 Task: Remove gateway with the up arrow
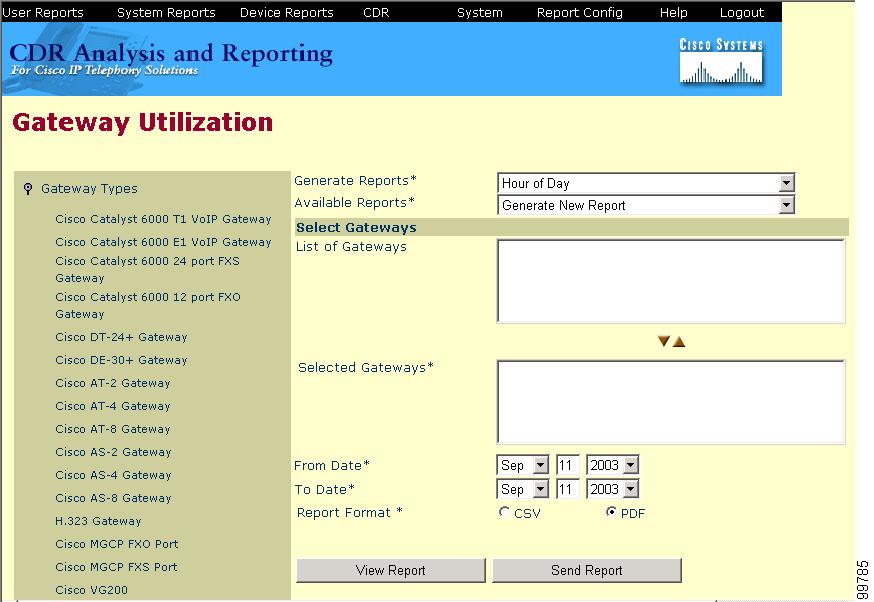point(679,341)
